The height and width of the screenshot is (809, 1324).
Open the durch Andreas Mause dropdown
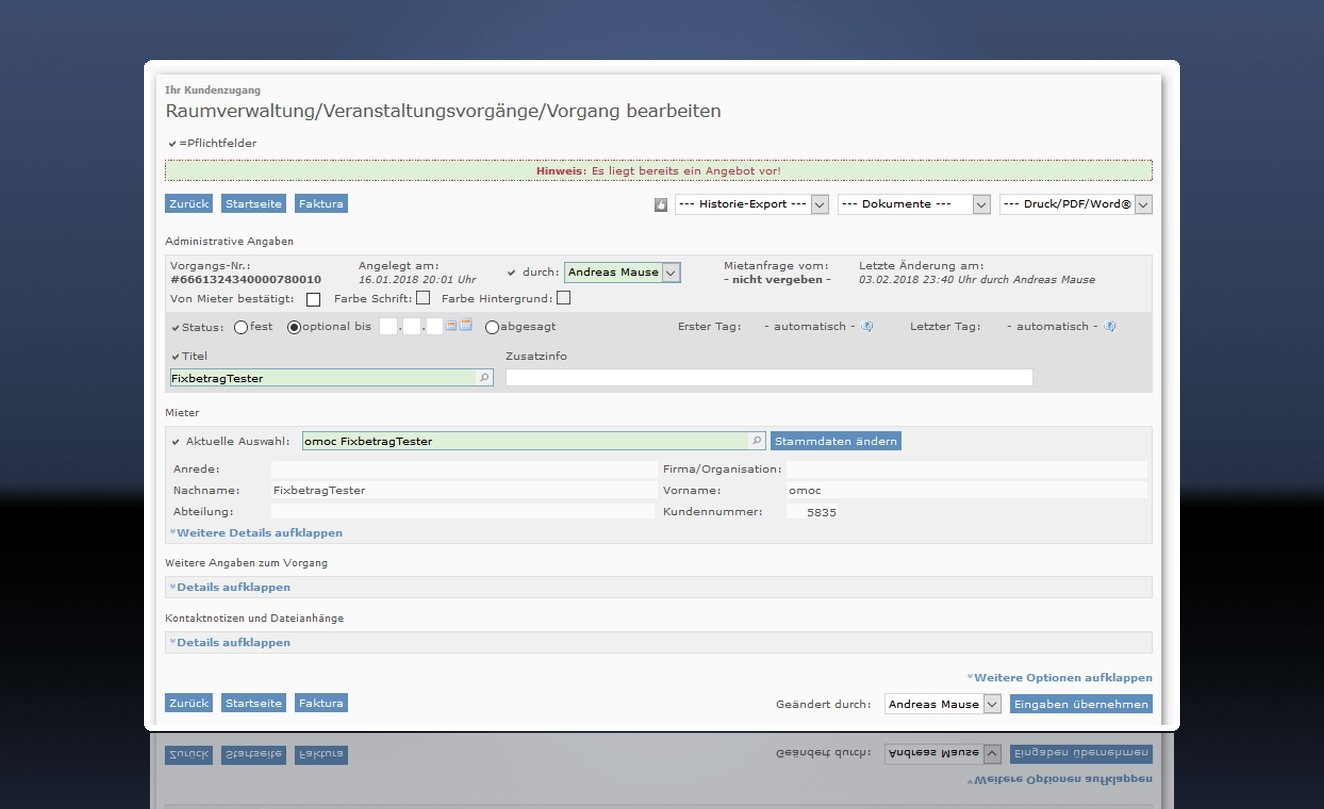(622, 272)
